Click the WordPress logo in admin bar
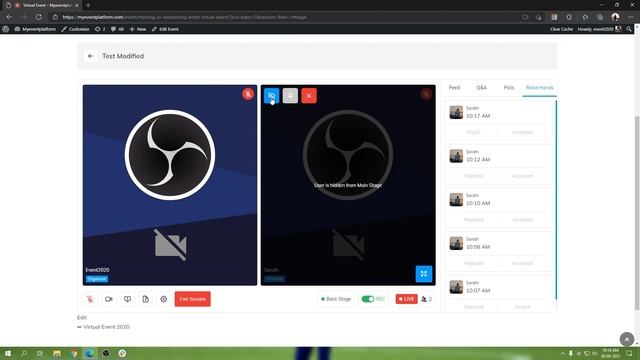640x360 pixels. tap(5, 29)
